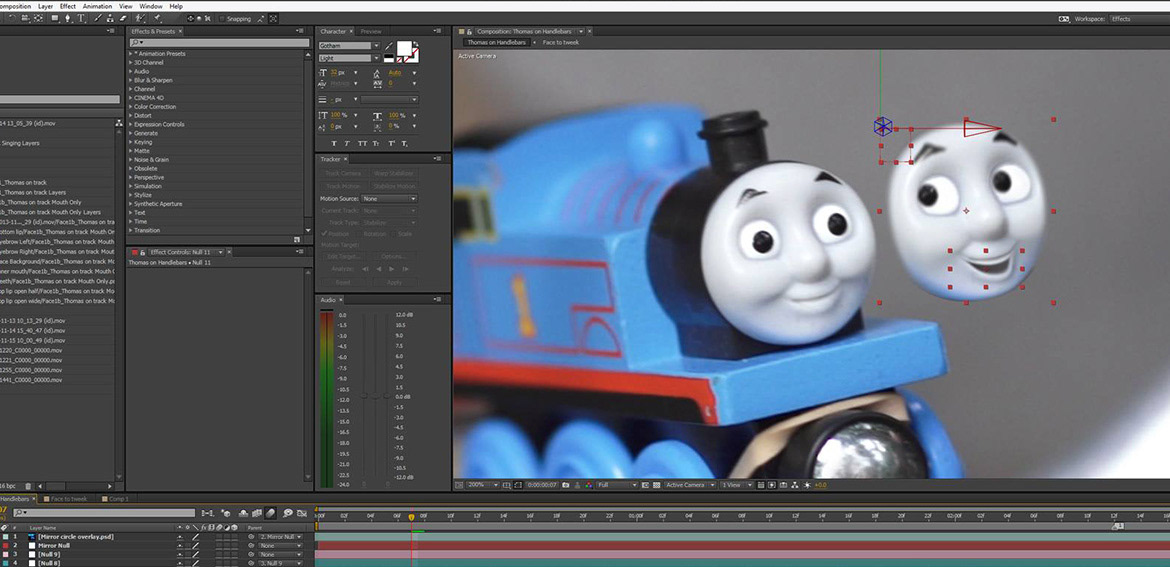Toggle frame blending for the timeline
Image resolution: width=1170 pixels, height=567 pixels.
(x=257, y=513)
